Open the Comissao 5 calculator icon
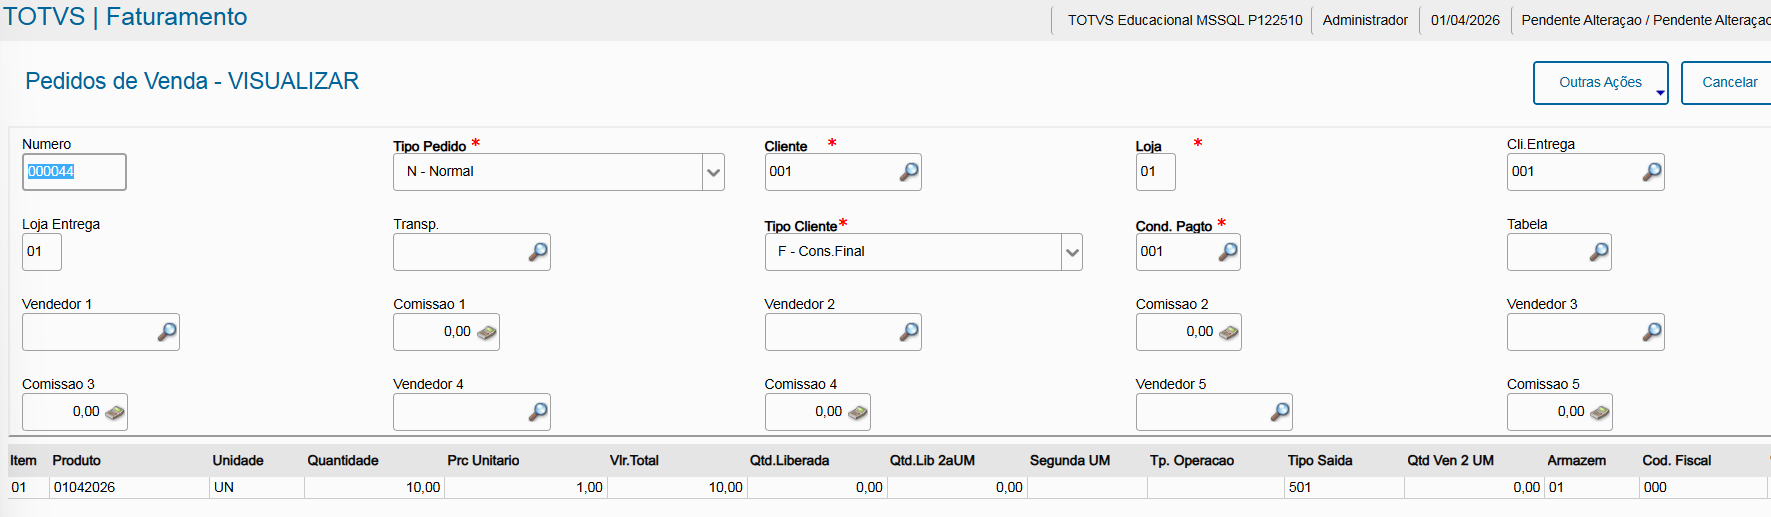Image resolution: width=1771 pixels, height=517 pixels. [x=1599, y=412]
